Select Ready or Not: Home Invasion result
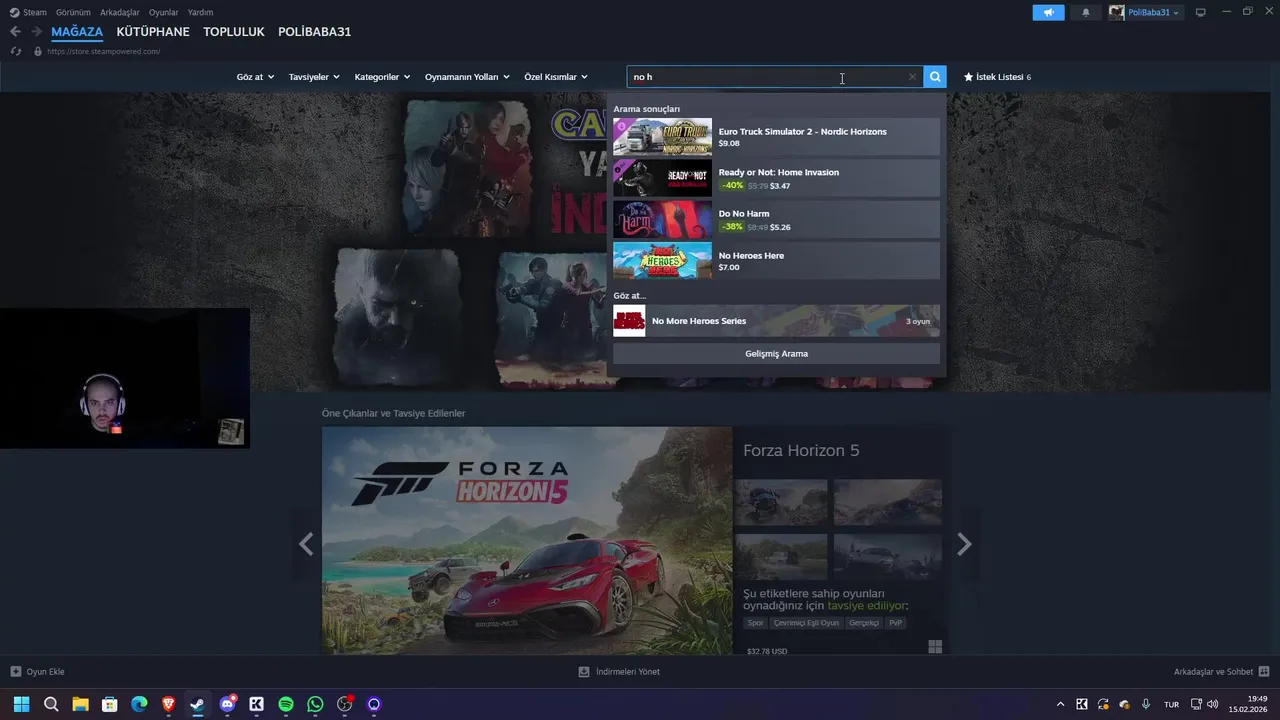This screenshot has height=720, width=1280. (x=776, y=178)
